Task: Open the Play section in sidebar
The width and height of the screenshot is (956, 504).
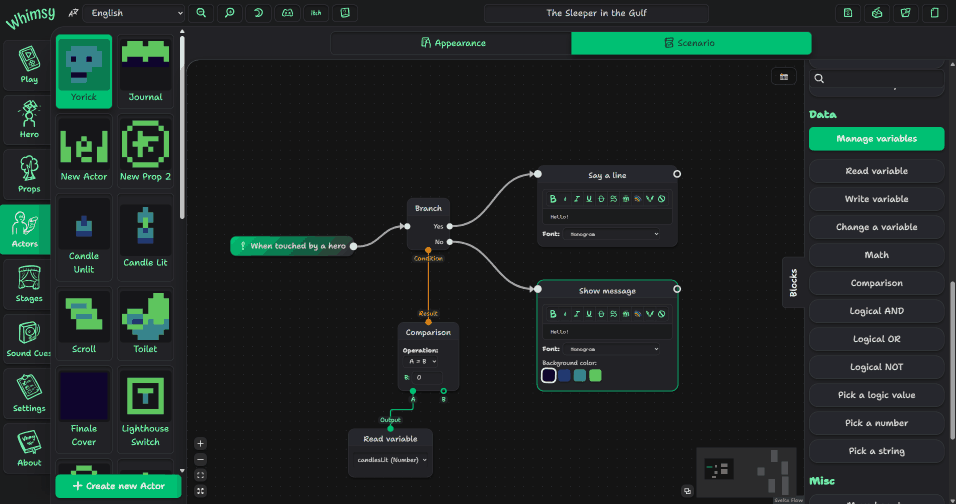Action: click(x=29, y=65)
